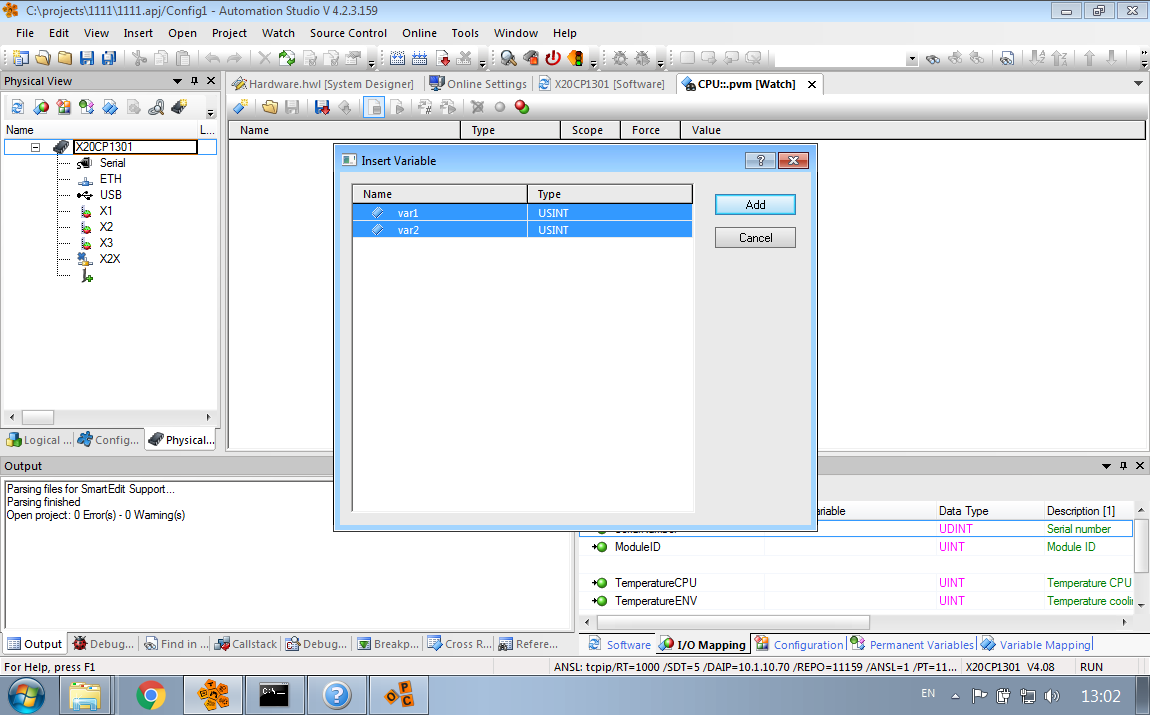Open the Output panel dropdown arrow
Image resolution: width=1150 pixels, height=715 pixels.
(x=1106, y=466)
